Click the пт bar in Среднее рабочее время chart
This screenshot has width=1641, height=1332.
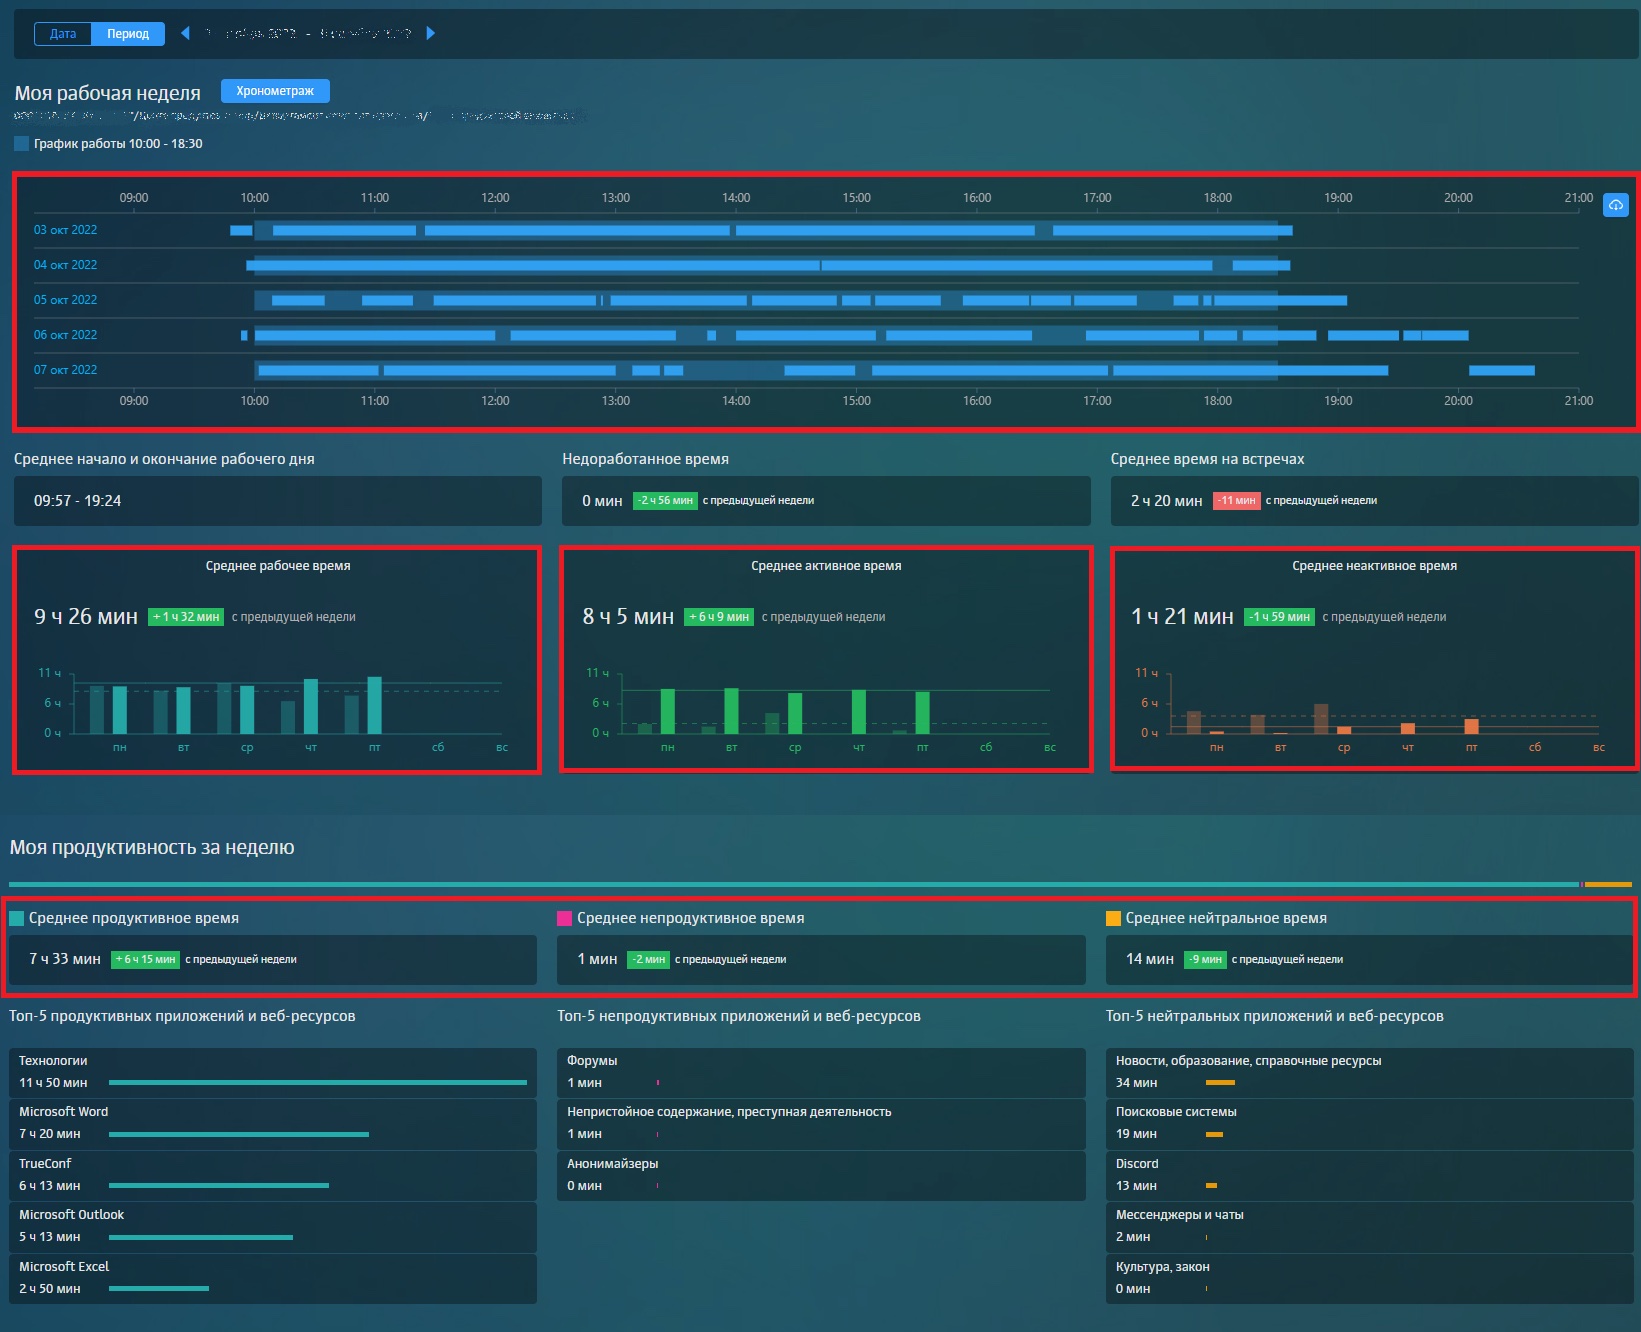[x=375, y=706]
